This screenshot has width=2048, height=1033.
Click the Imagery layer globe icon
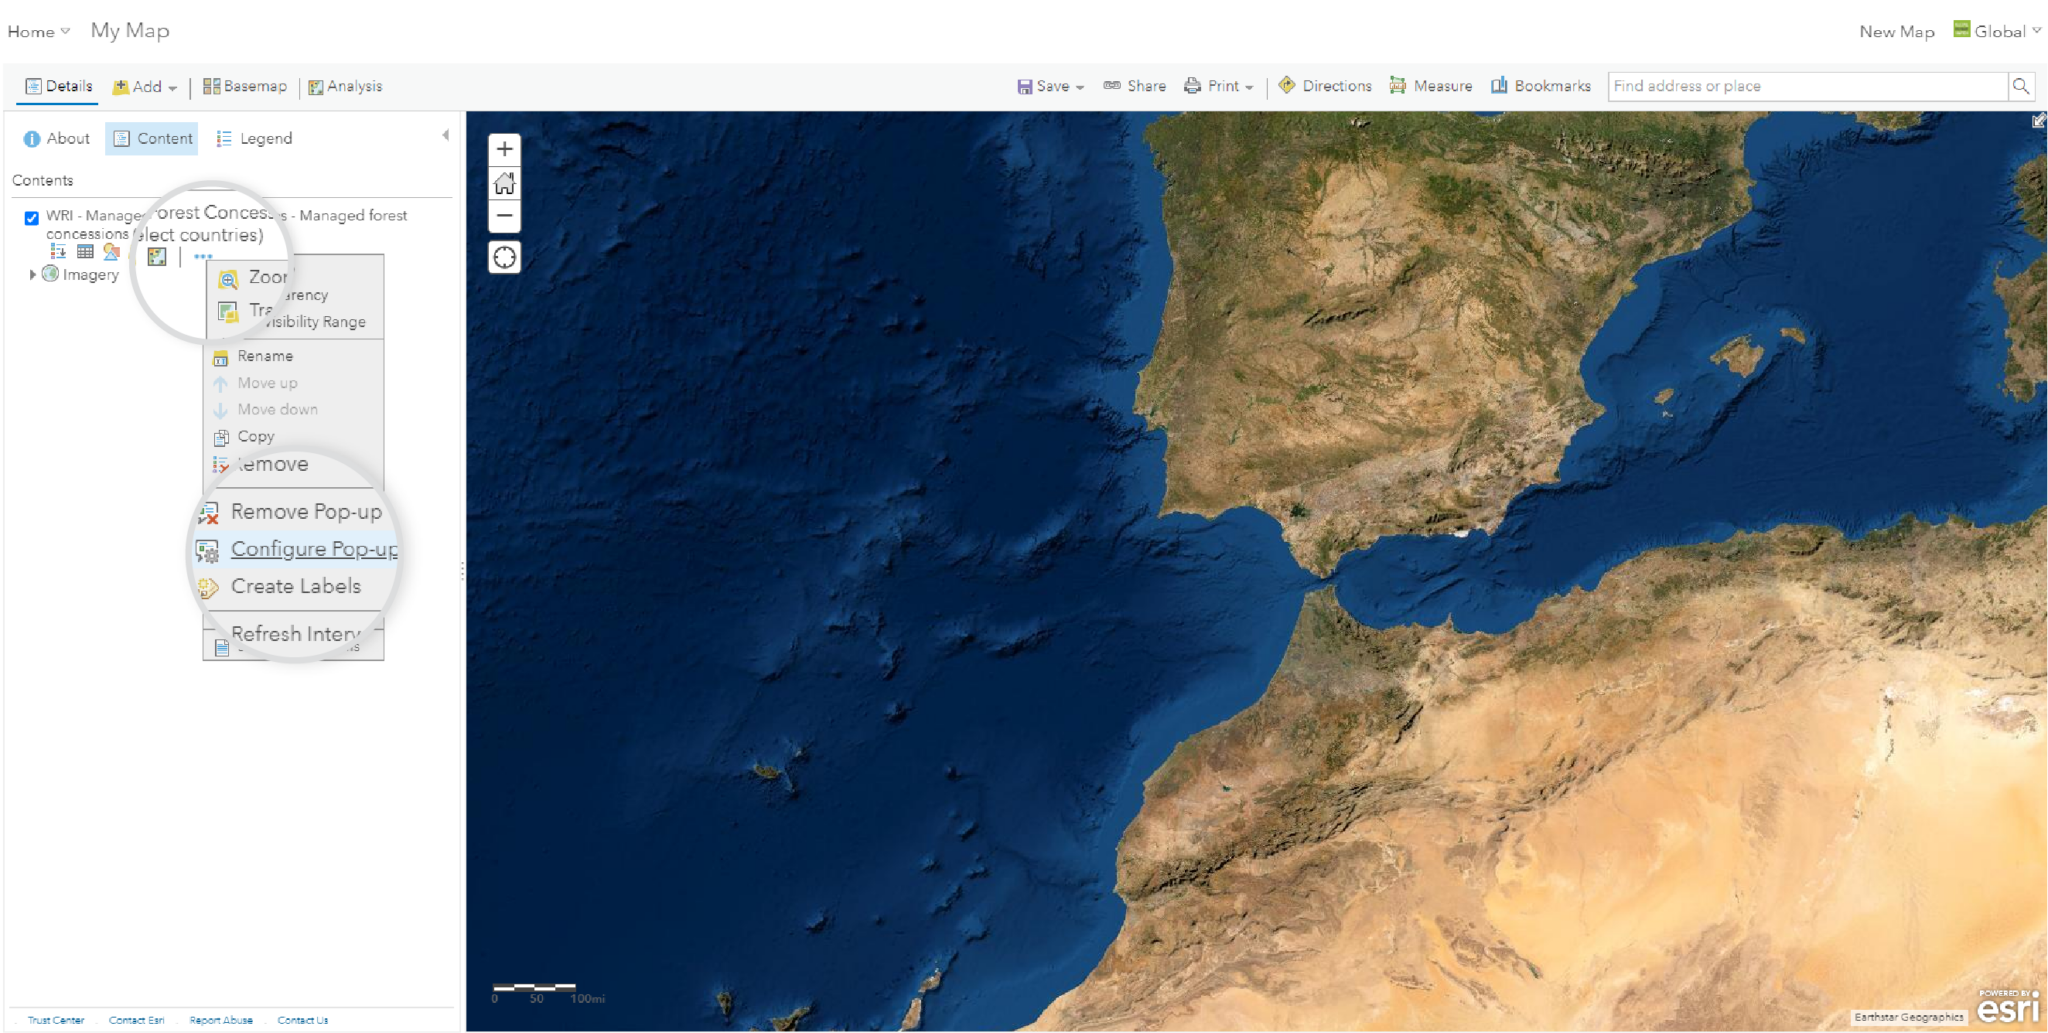pyautogui.click(x=50, y=274)
